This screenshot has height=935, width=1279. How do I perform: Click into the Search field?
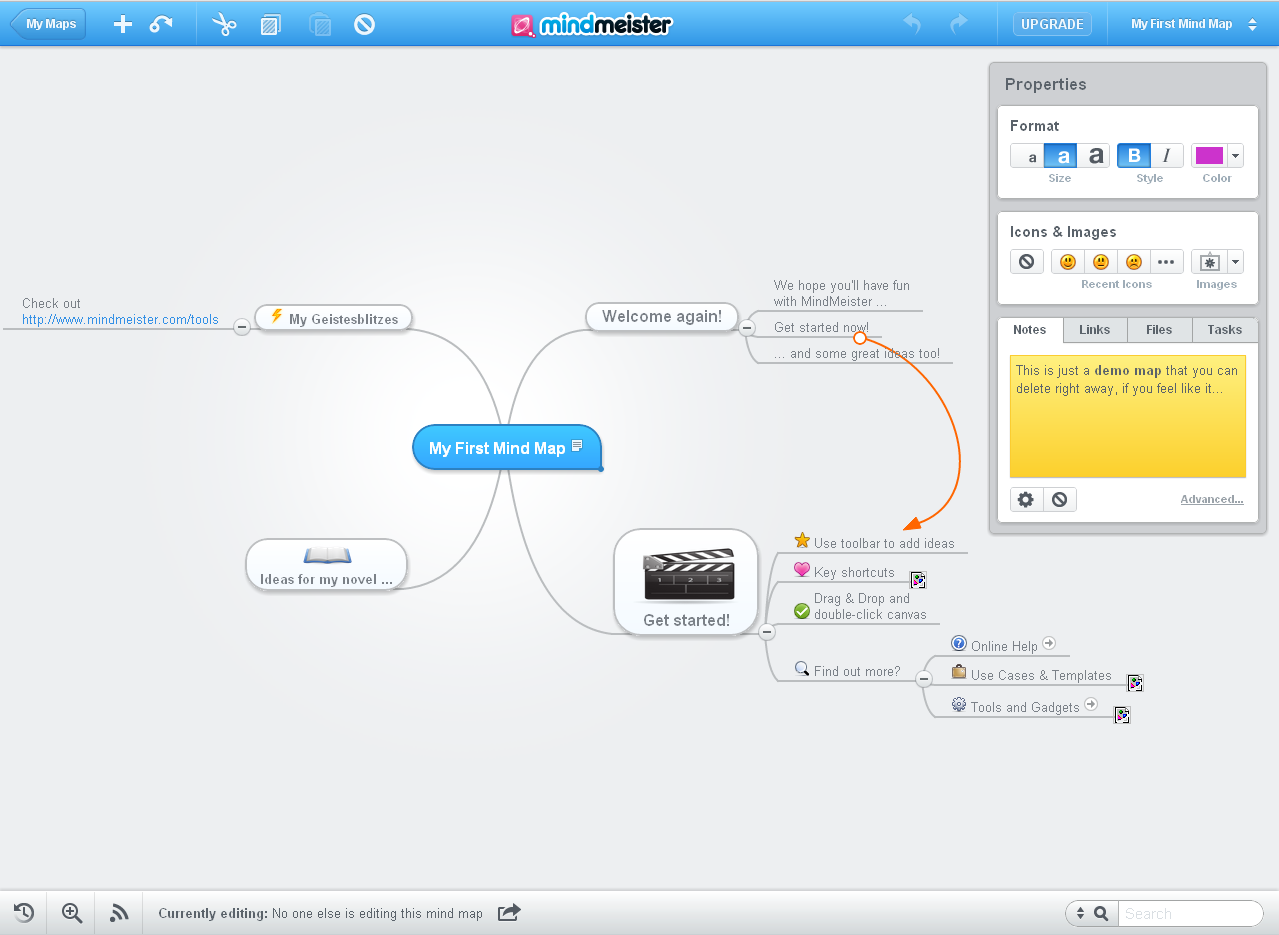(1190, 913)
